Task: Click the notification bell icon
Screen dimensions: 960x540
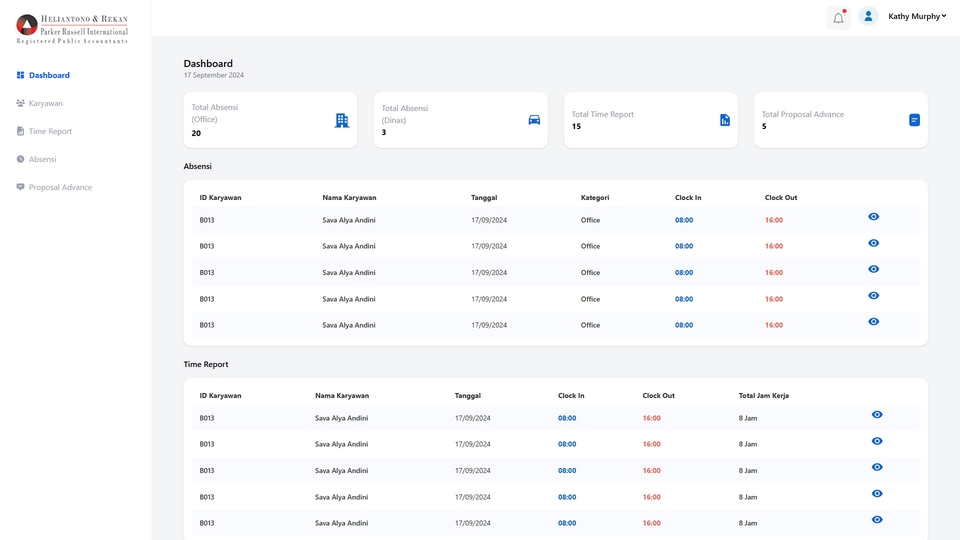Action: tap(838, 18)
